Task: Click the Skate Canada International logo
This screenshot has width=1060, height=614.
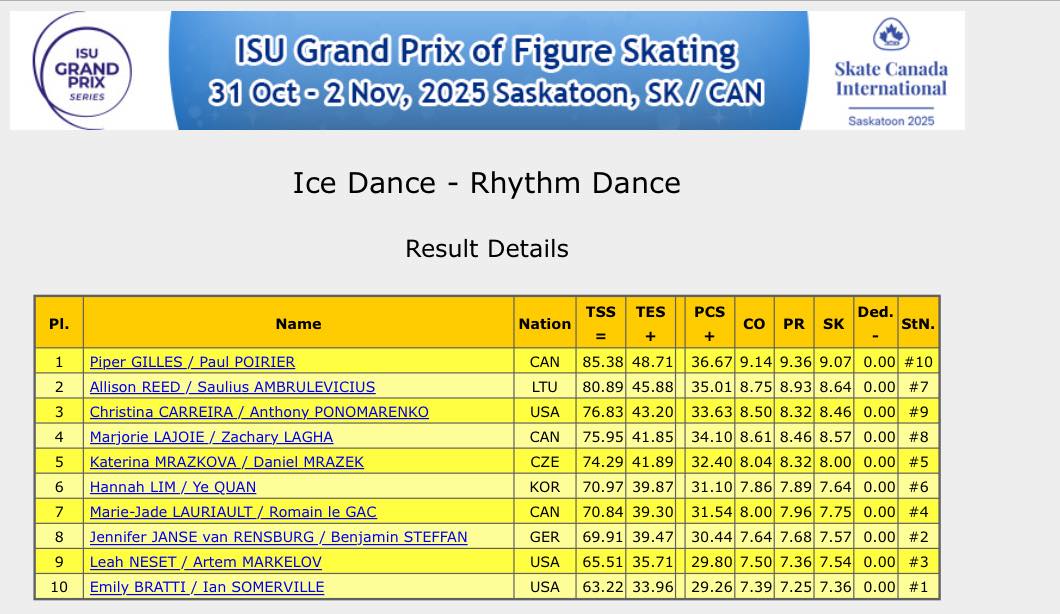Action: tap(890, 70)
